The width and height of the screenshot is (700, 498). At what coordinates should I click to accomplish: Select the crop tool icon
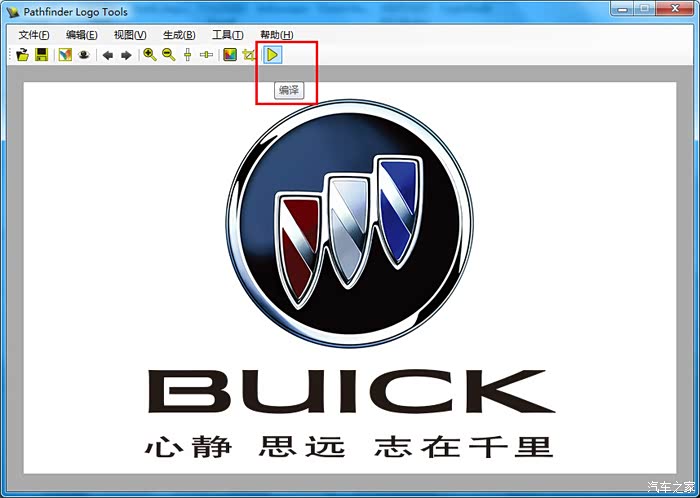pos(249,55)
